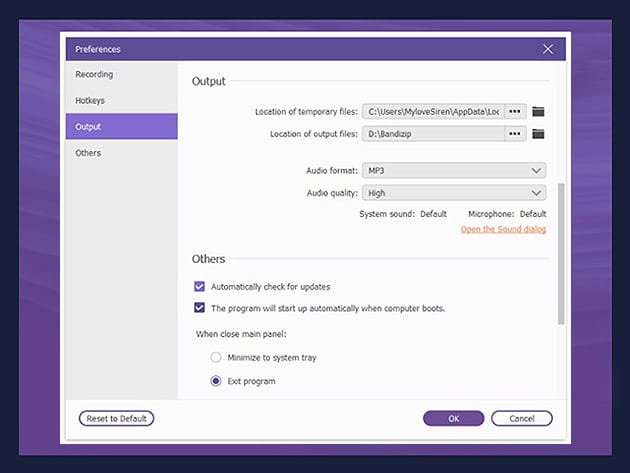Click Reset to Default button
630x473 pixels.
(116, 418)
